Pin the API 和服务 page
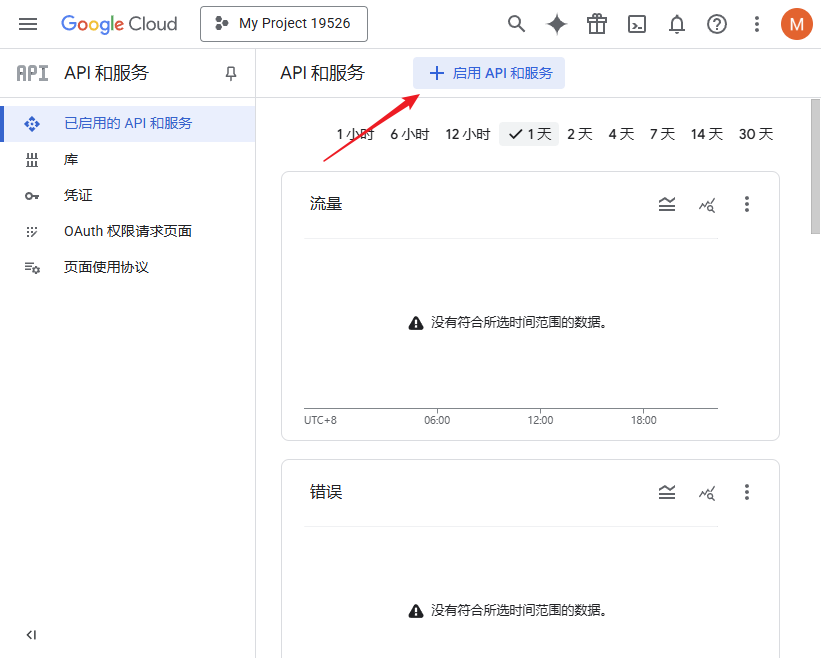821x658 pixels. tap(230, 73)
